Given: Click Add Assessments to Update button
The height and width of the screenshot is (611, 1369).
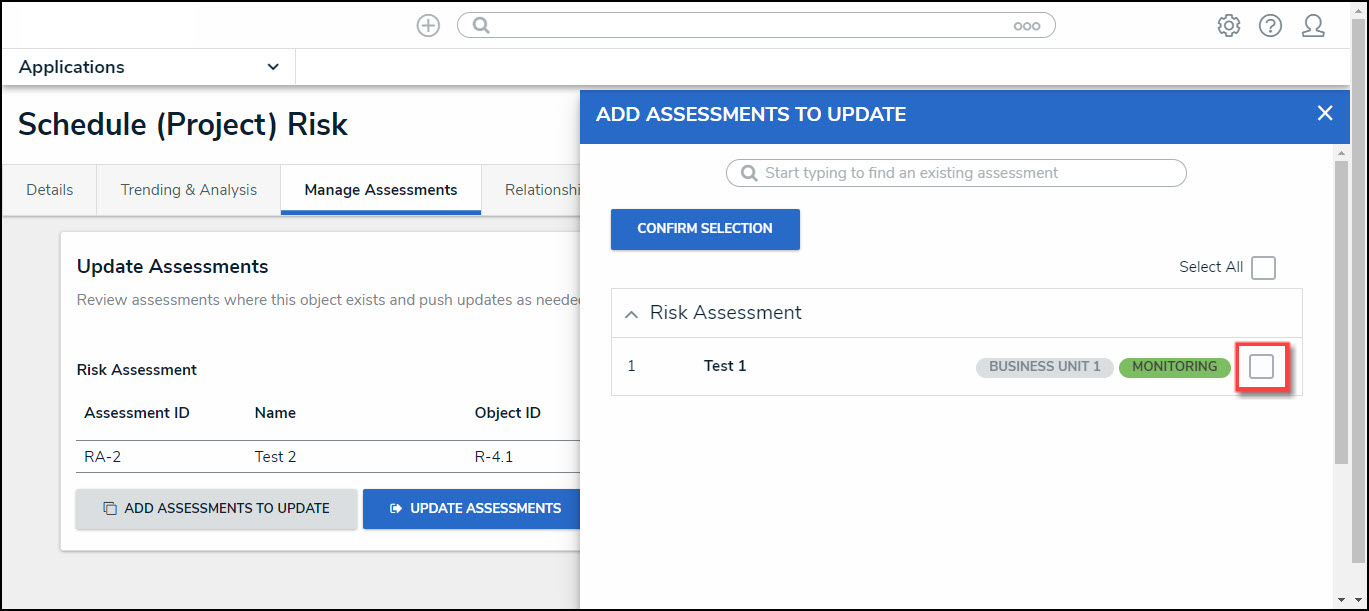Looking at the screenshot, I should [x=216, y=509].
